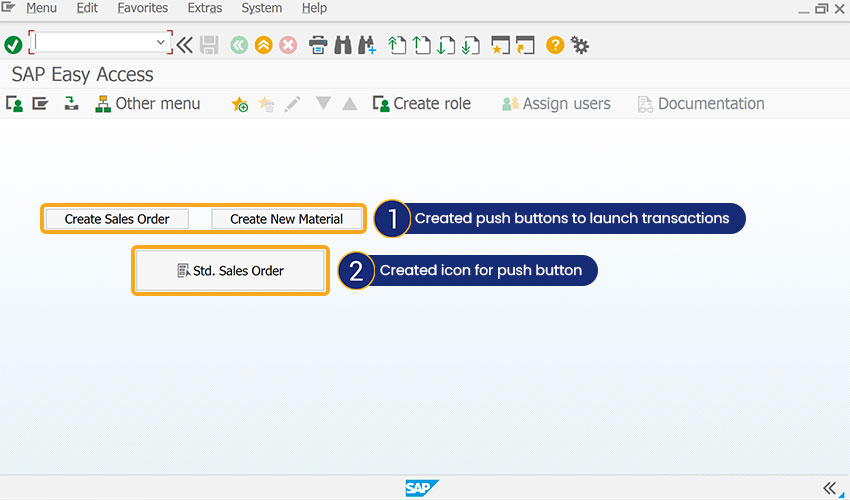Open the Help menu
The width and height of the screenshot is (850, 500).
click(314, 8)
